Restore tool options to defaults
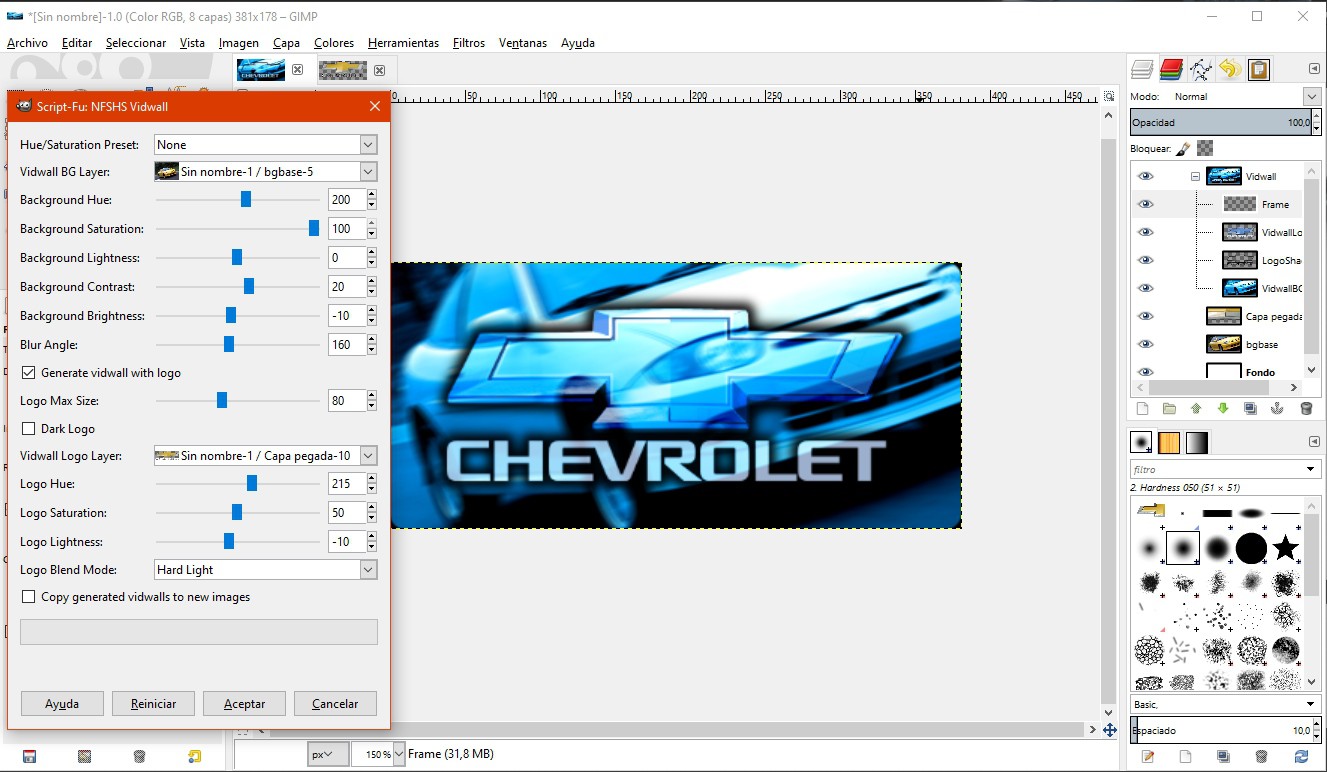 pyautogui.click(x=194, y=757)
